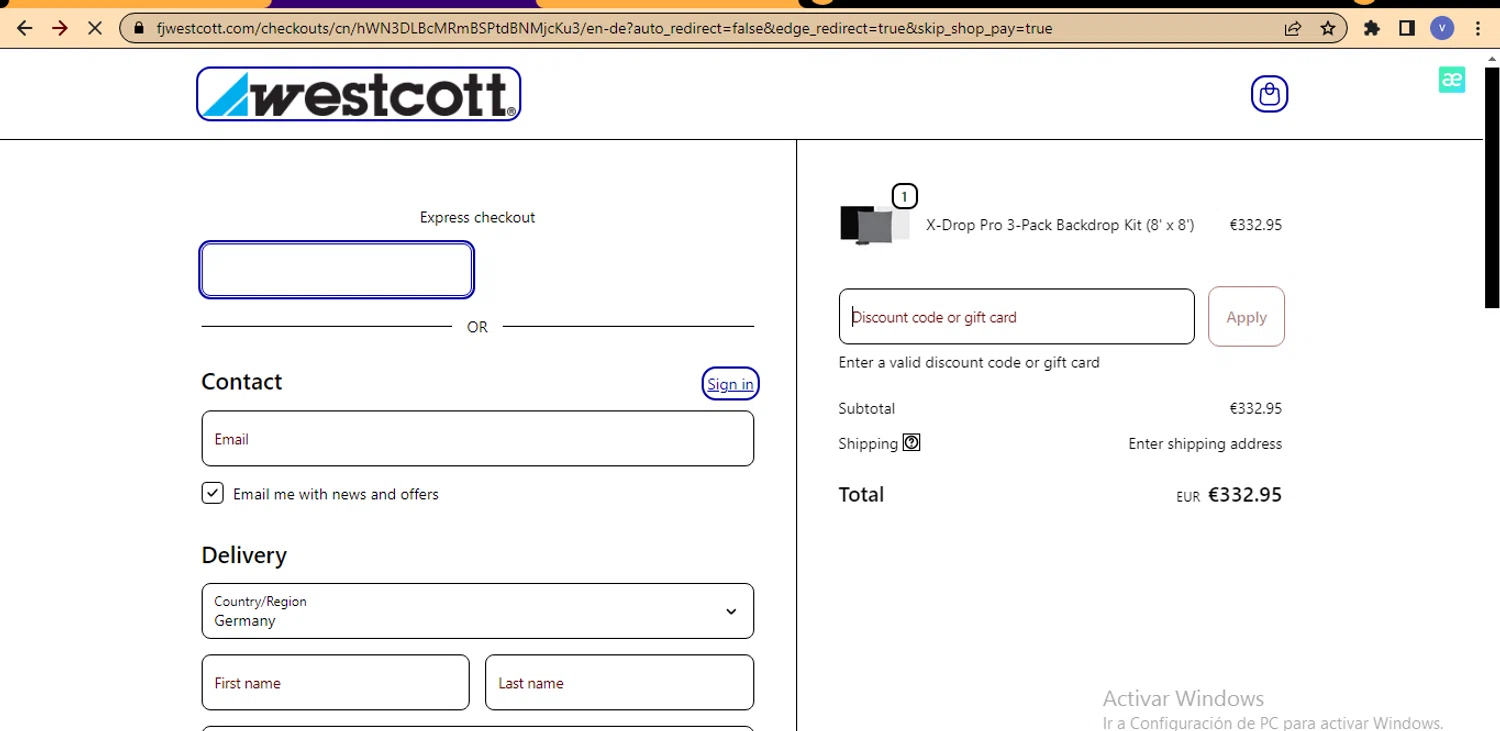Click the Total amount €332.95
Screen dimensions: 1500x731
[1245, 494]
